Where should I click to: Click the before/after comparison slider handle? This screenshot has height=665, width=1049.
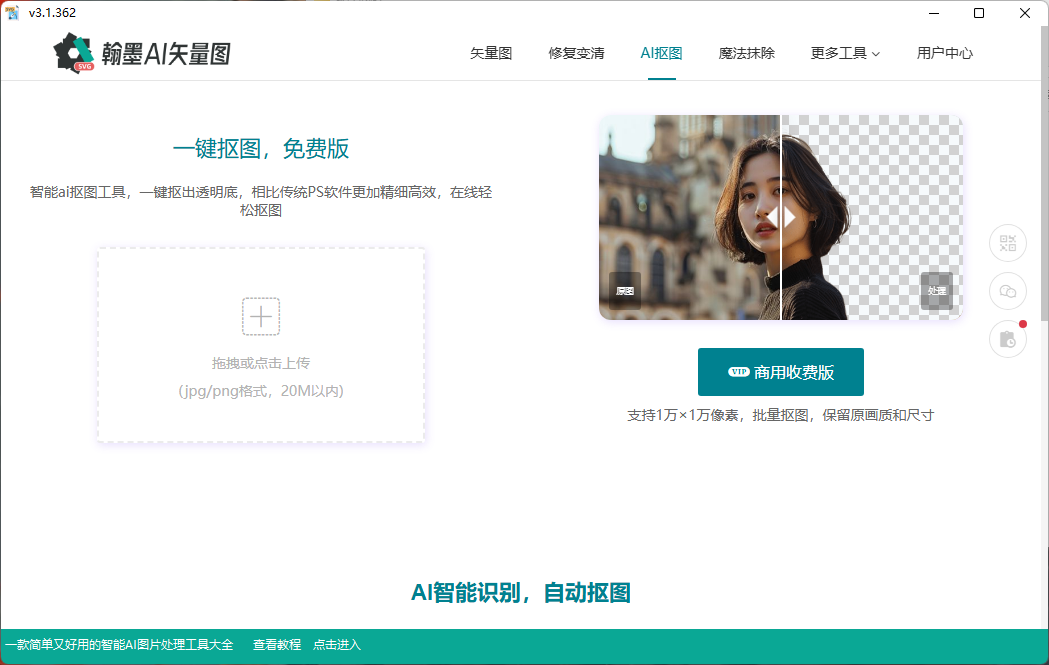780,217
